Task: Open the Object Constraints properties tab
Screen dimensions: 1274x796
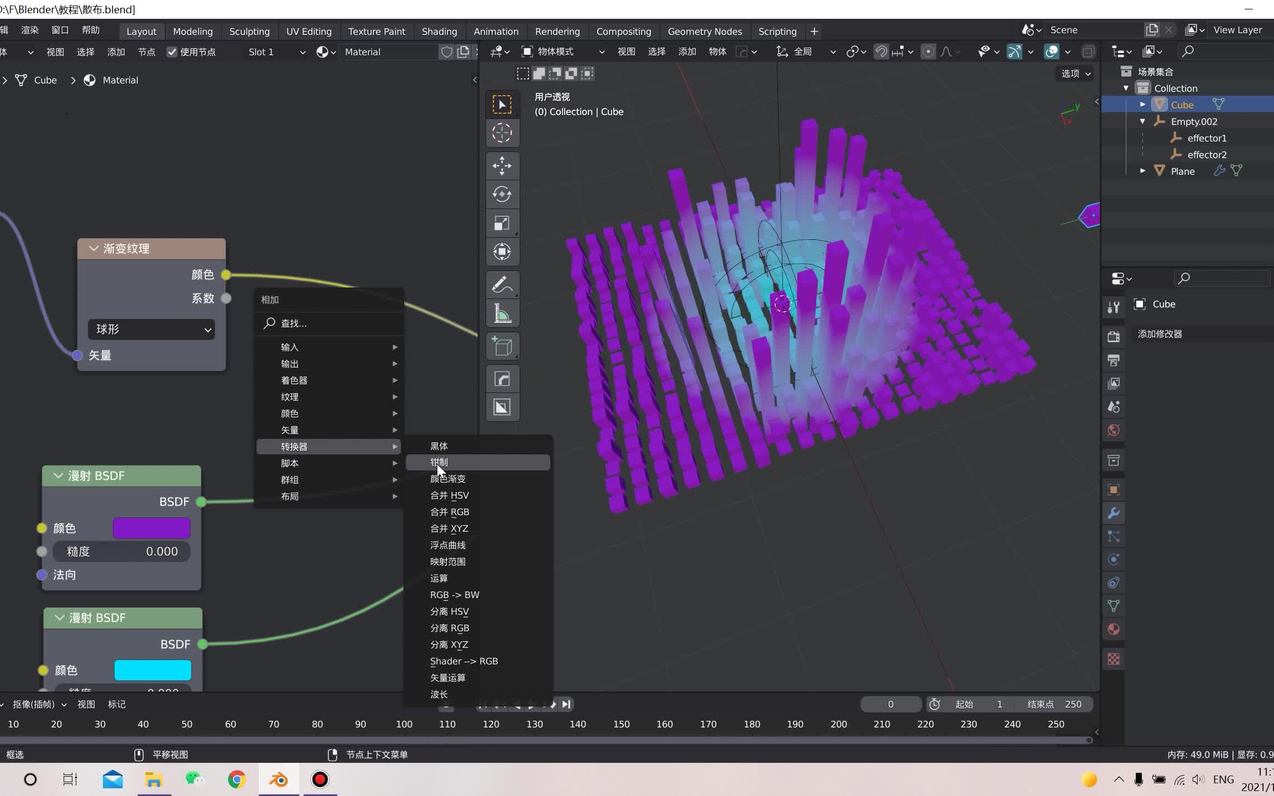Action: [1113, 583]
